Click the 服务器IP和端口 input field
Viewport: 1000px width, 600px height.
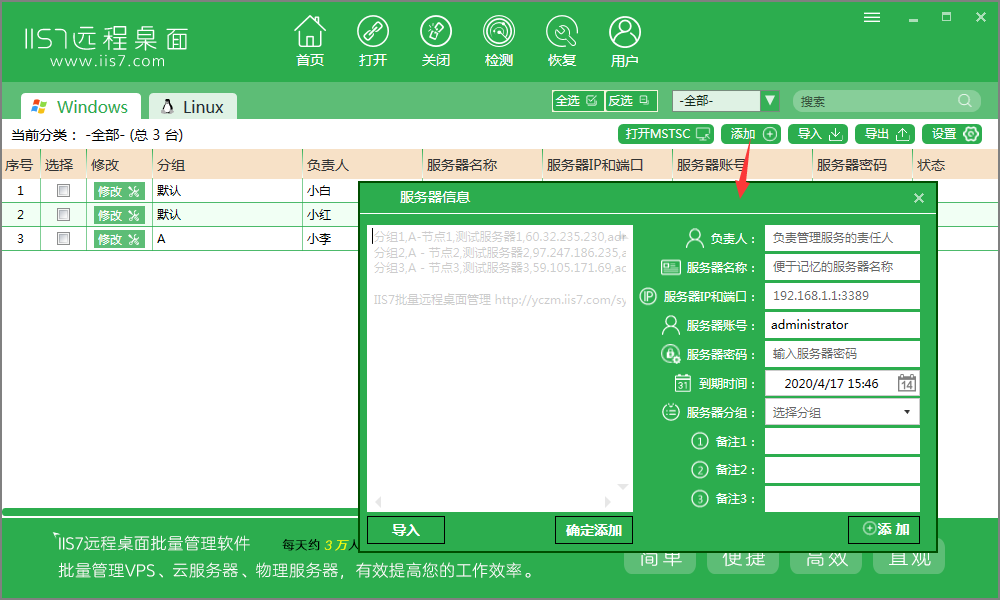842,296
